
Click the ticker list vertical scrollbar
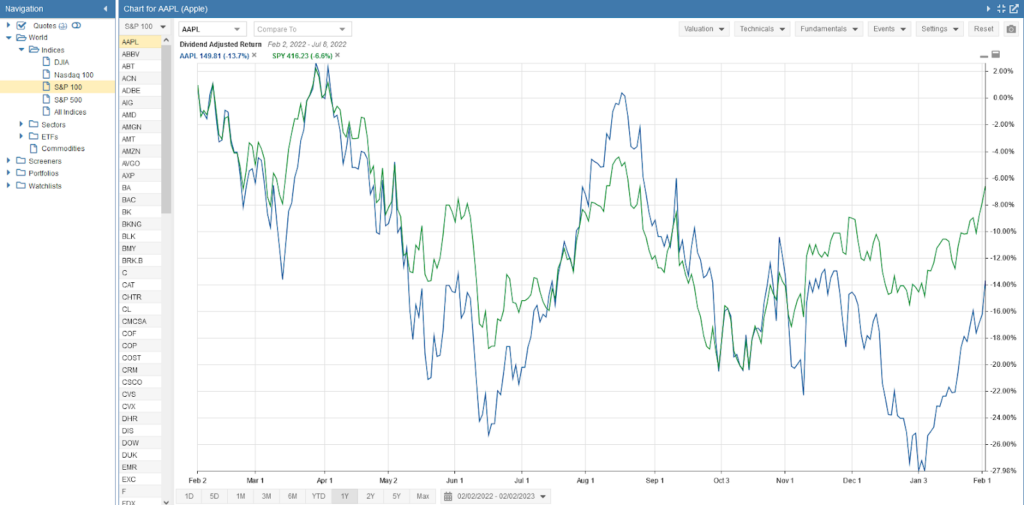click(166, 129)
